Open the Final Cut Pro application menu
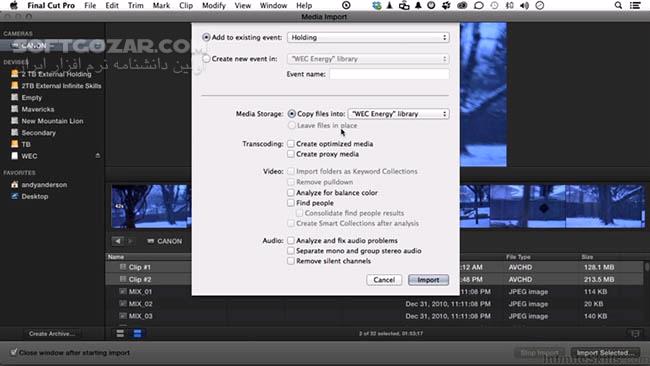This screenshot has width=650, height=366. [x=51, y=5]
